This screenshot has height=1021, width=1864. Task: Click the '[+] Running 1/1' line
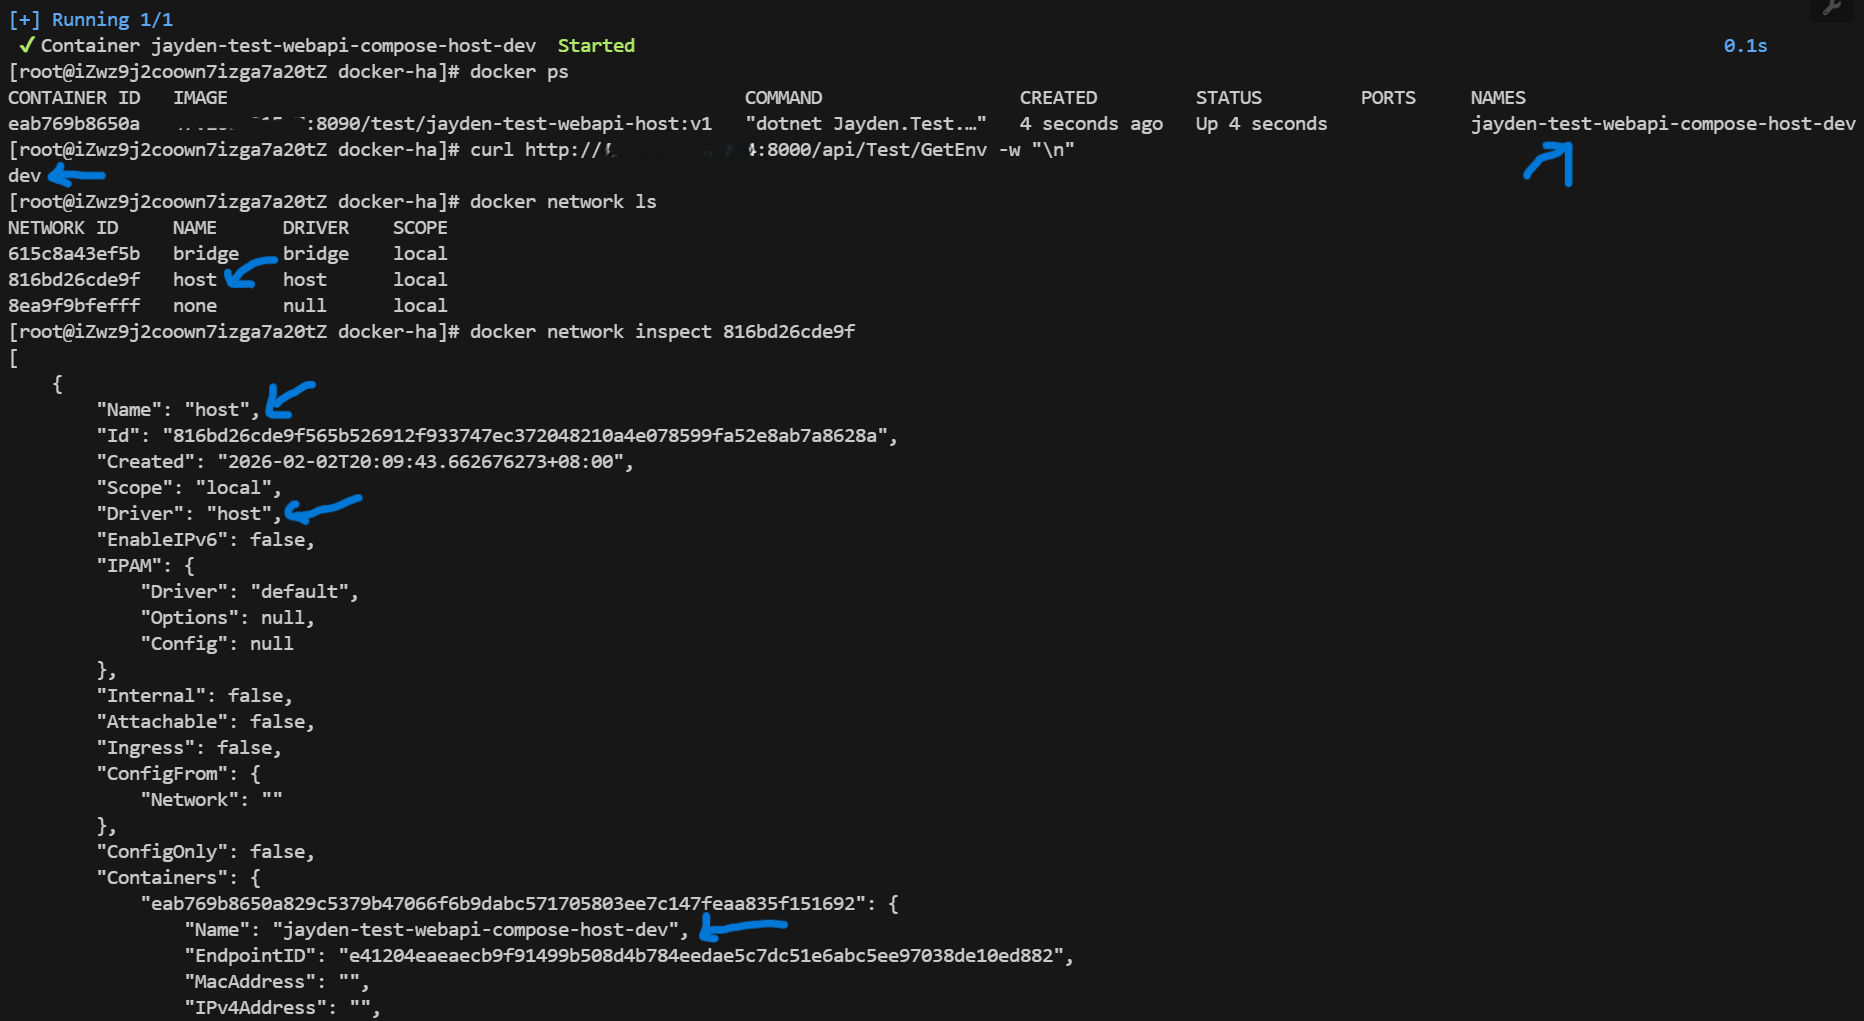(x=91, y=20)
